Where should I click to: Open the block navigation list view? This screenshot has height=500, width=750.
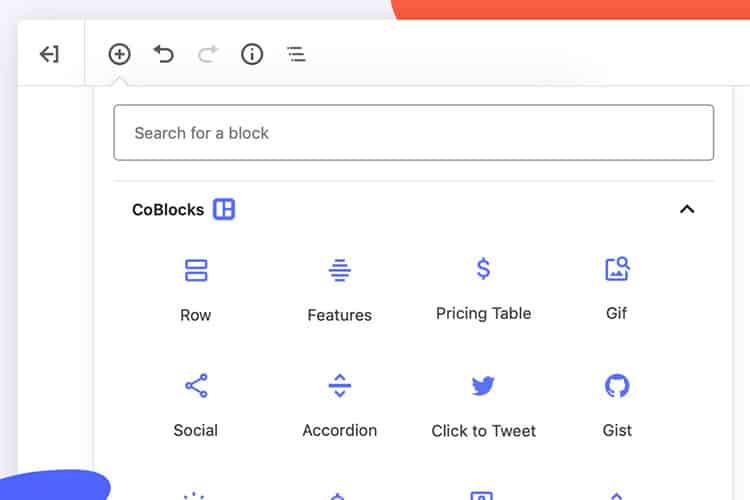point(296,54)
